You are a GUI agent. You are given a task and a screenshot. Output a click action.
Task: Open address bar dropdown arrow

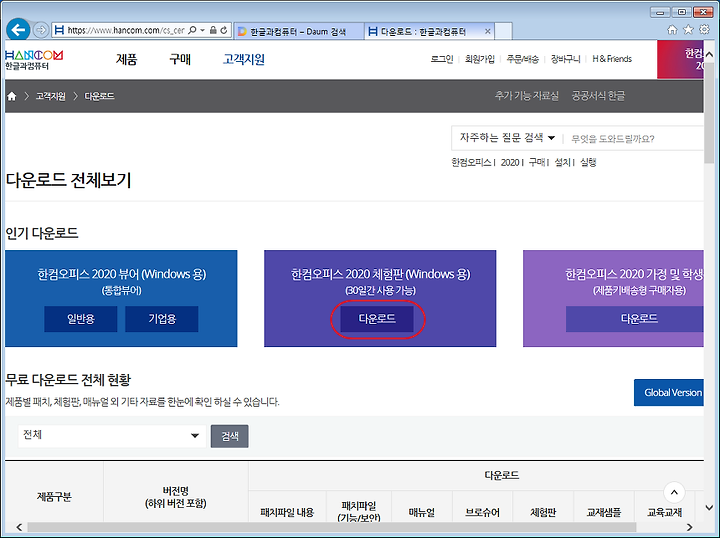click(x=202, y=30)
